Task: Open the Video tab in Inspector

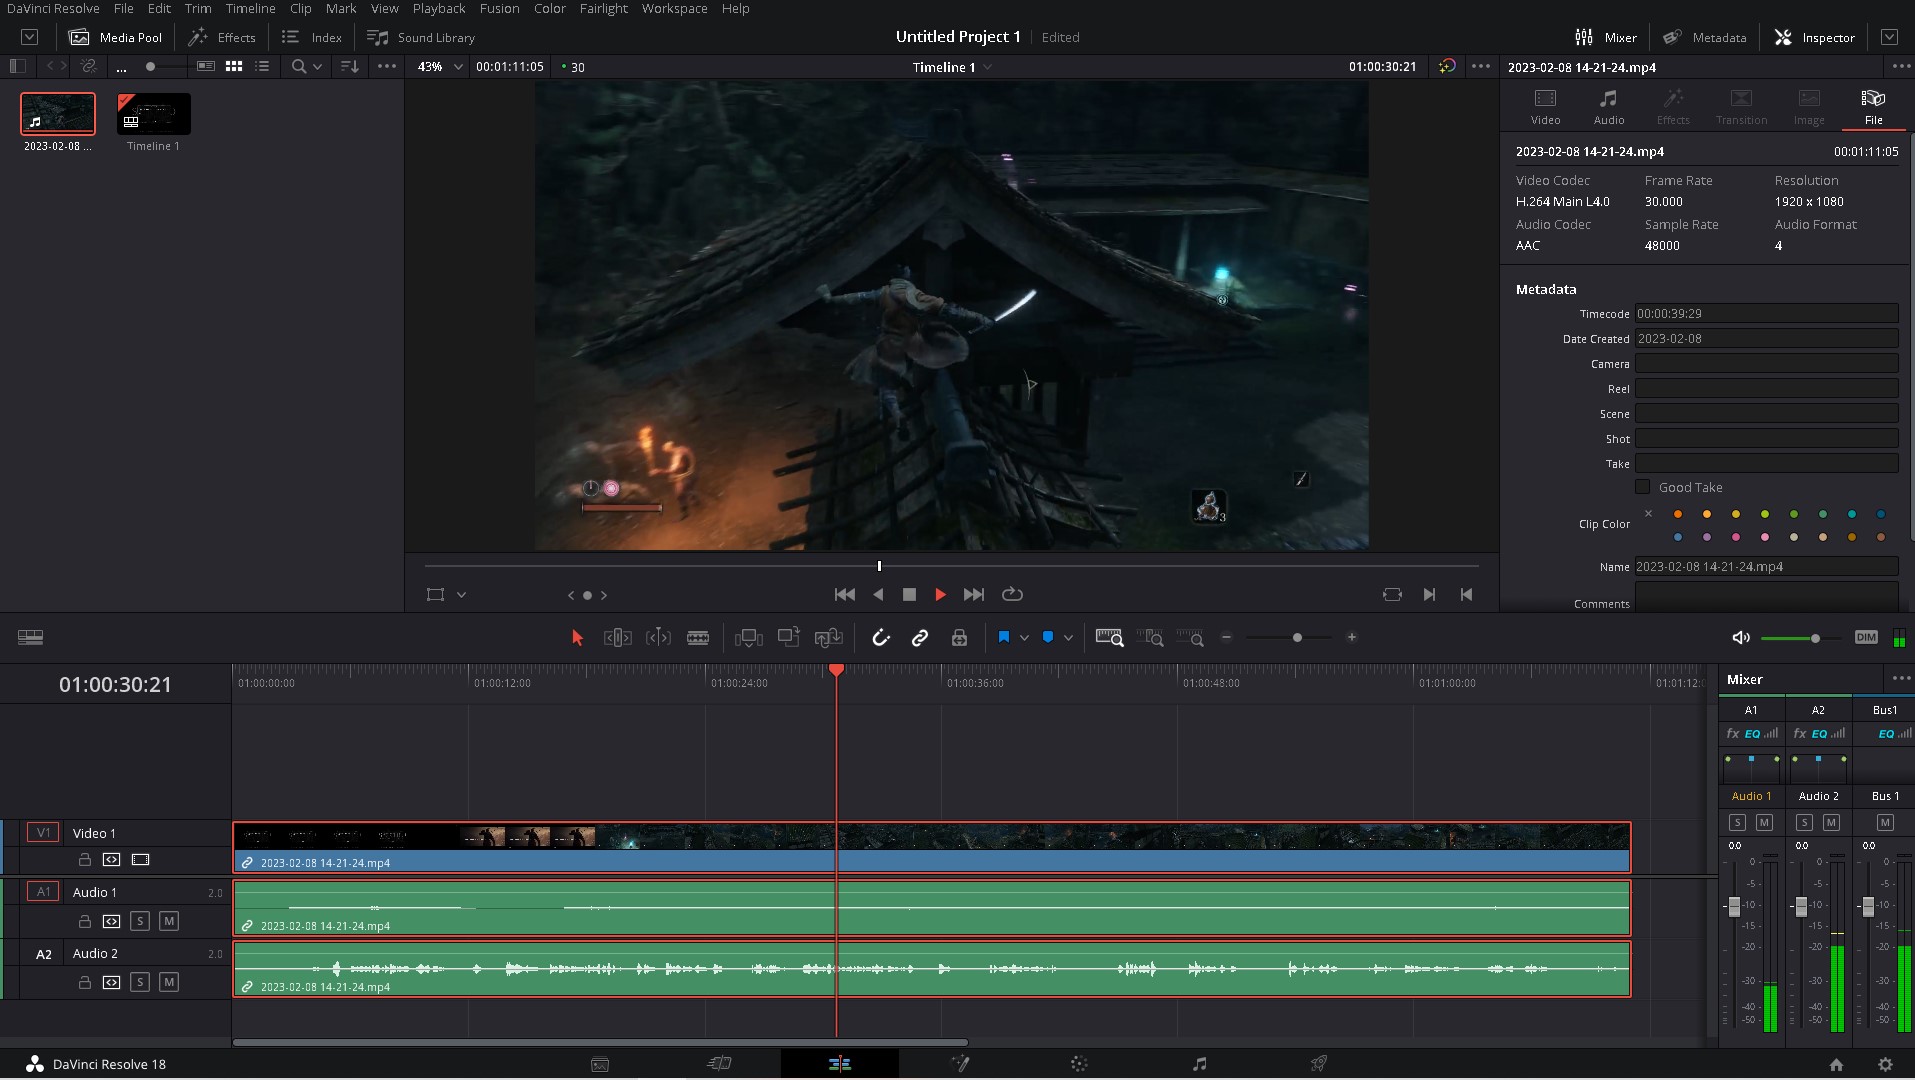Action: (1545, 107)
